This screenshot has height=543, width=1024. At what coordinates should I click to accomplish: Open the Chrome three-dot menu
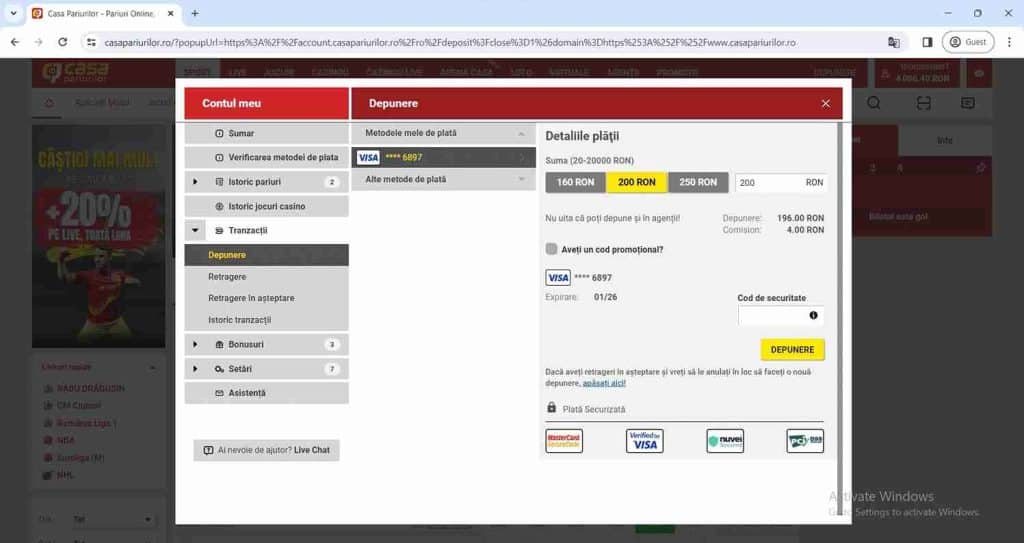[x=1009, y=42]
